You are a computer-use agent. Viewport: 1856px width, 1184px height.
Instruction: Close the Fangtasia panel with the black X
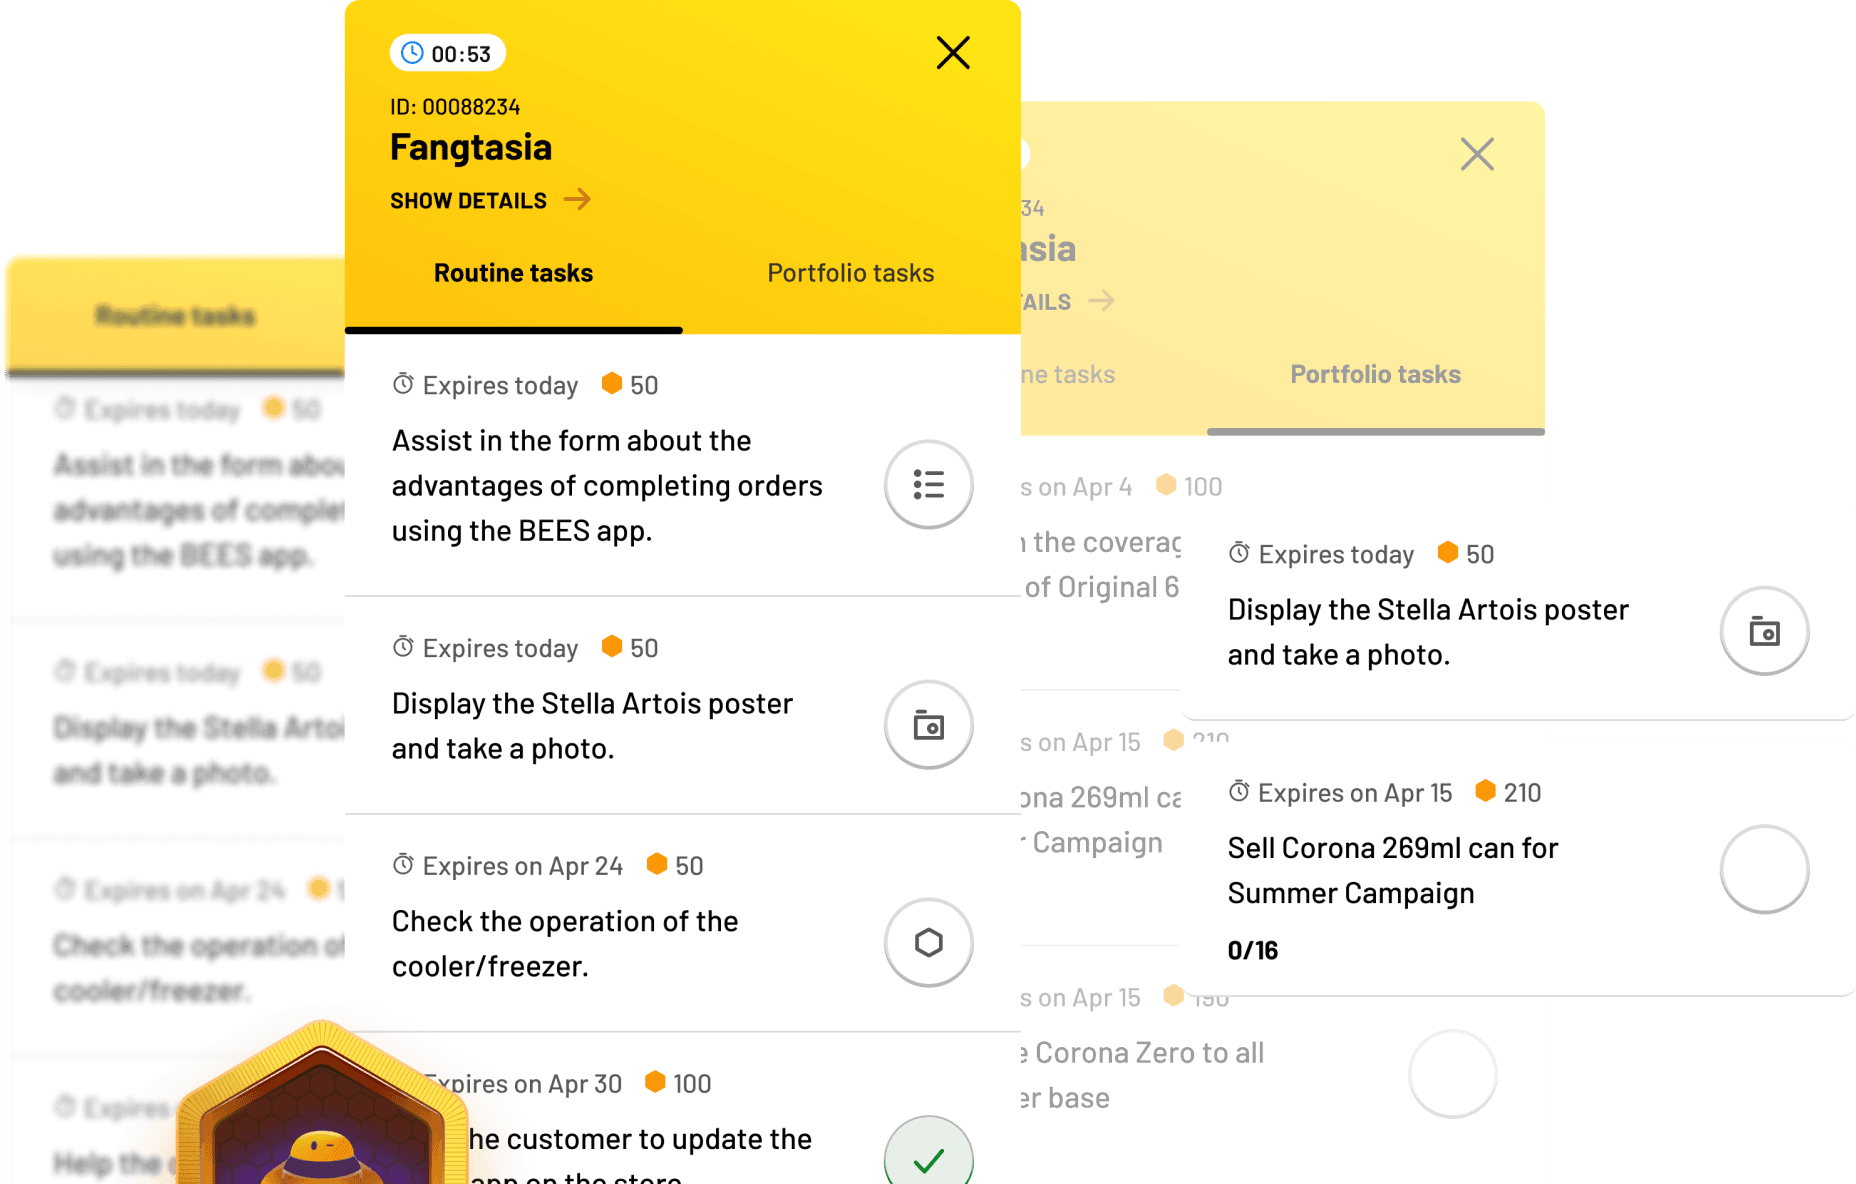[x=953, y=53]
